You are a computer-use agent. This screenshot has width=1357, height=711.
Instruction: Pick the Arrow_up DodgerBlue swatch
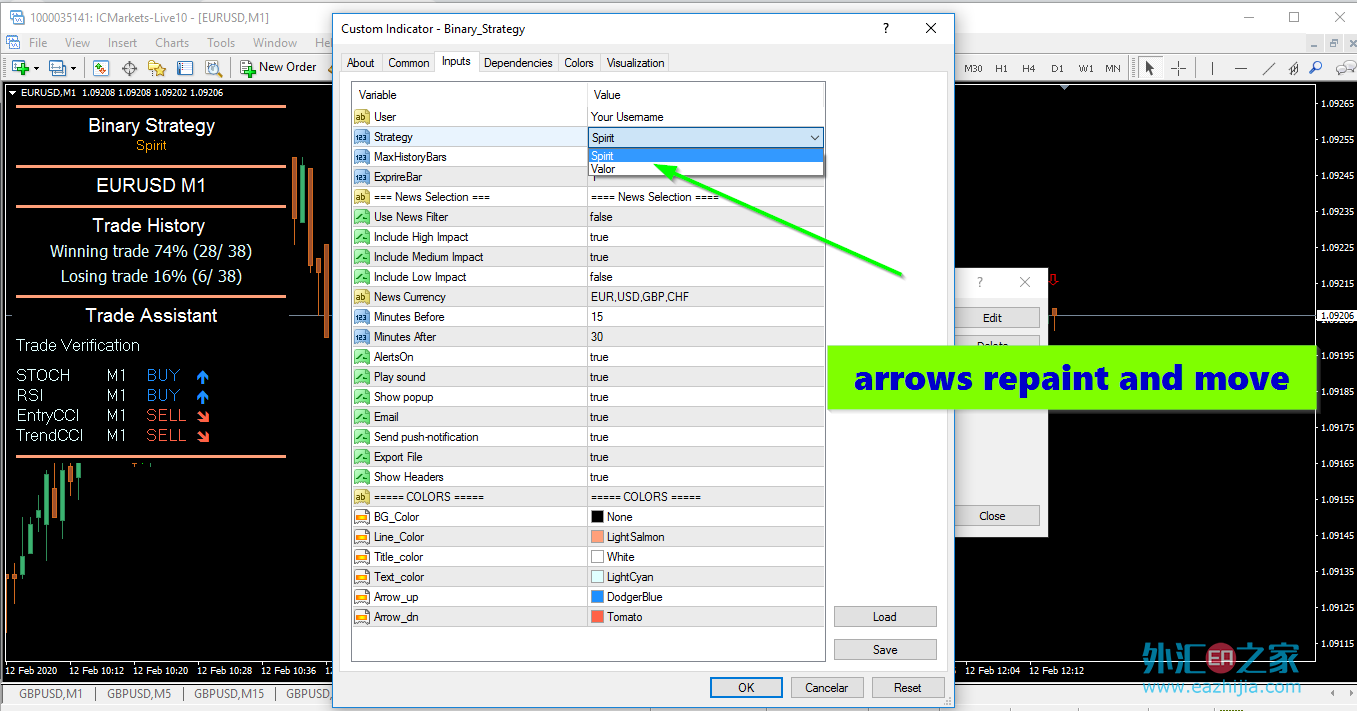coord(598,597)
